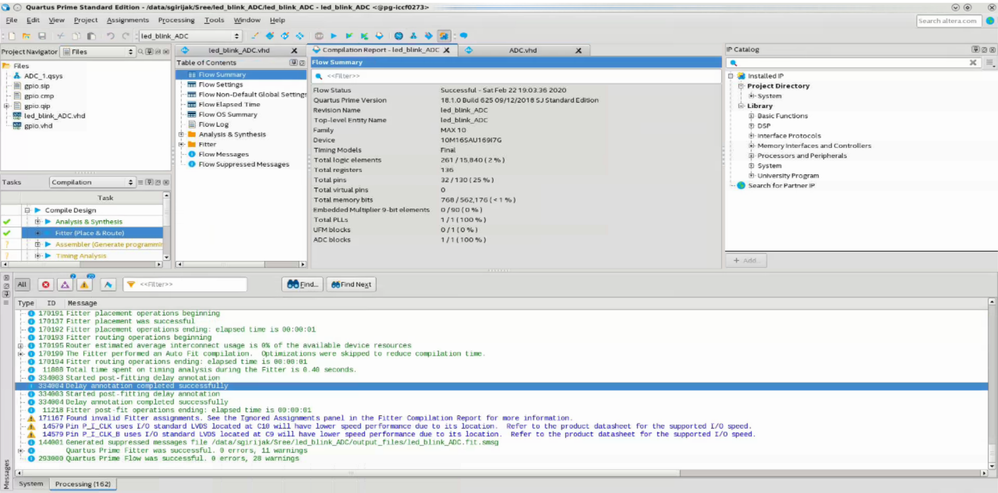This screenshot has height=493, width=998.
Task: Click the Find... button in messages panel
Action: (302, 285)
